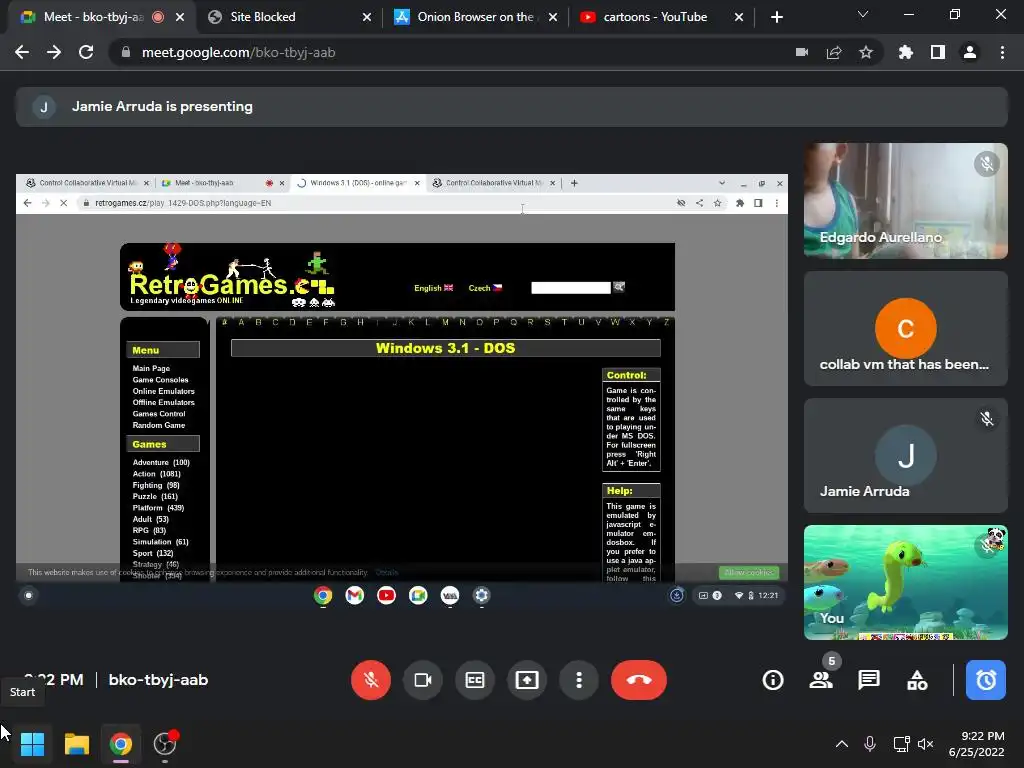Click the meeting code bko-tbyj-aab text
This screenshot has height=768, width=1024.
tap(158, 680)
